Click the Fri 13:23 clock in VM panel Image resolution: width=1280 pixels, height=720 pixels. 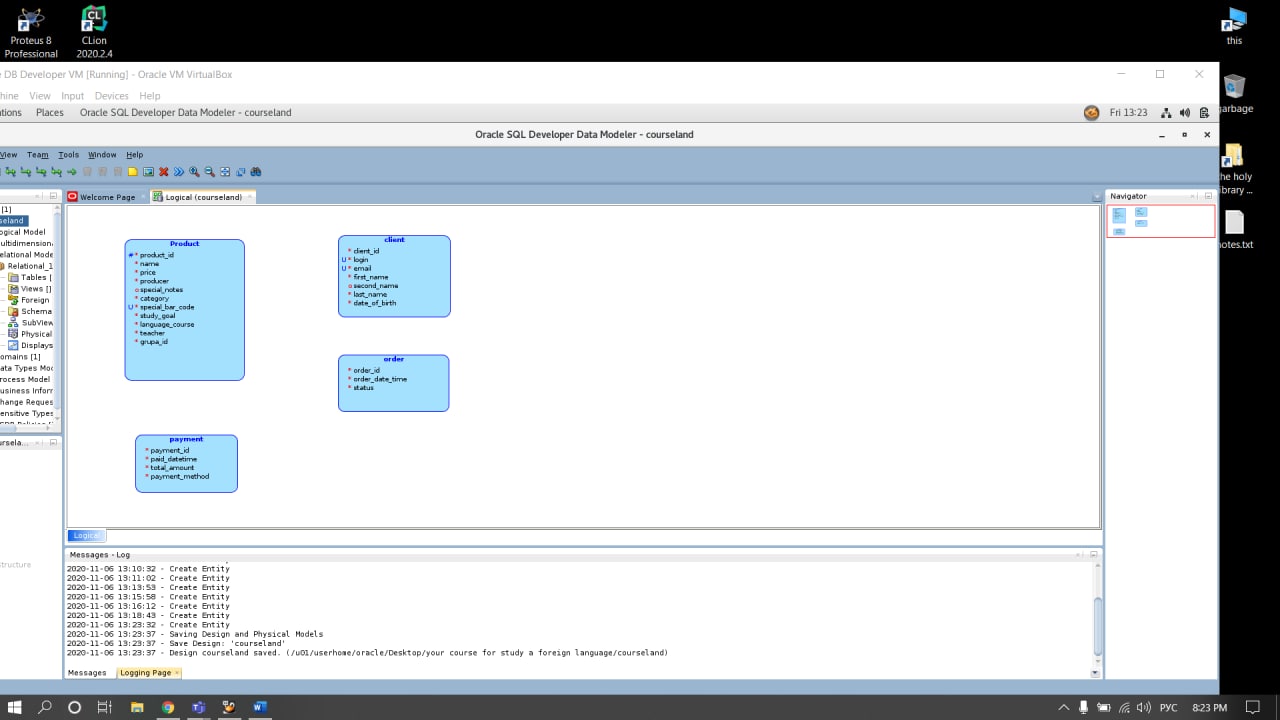[1128, 113]
